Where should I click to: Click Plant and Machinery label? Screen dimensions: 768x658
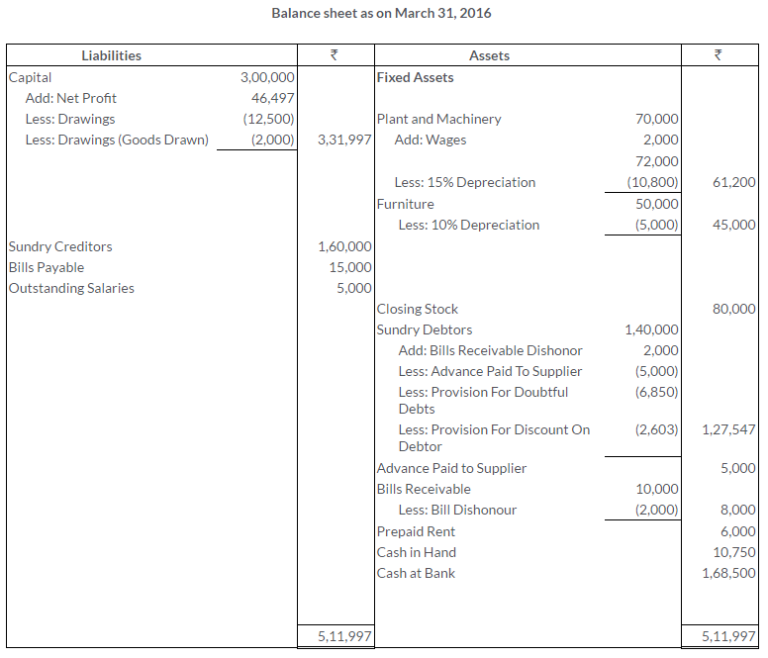coord(439,119)
